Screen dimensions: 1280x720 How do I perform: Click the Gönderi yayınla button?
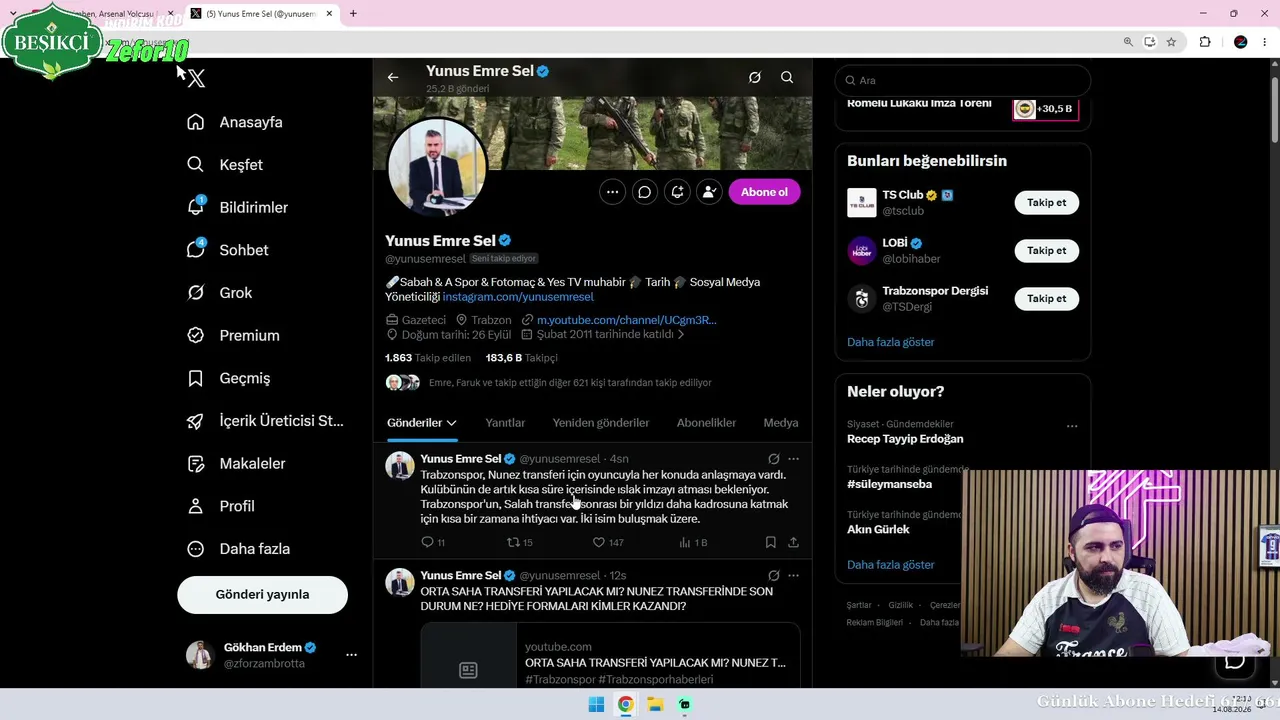[262, 594]
